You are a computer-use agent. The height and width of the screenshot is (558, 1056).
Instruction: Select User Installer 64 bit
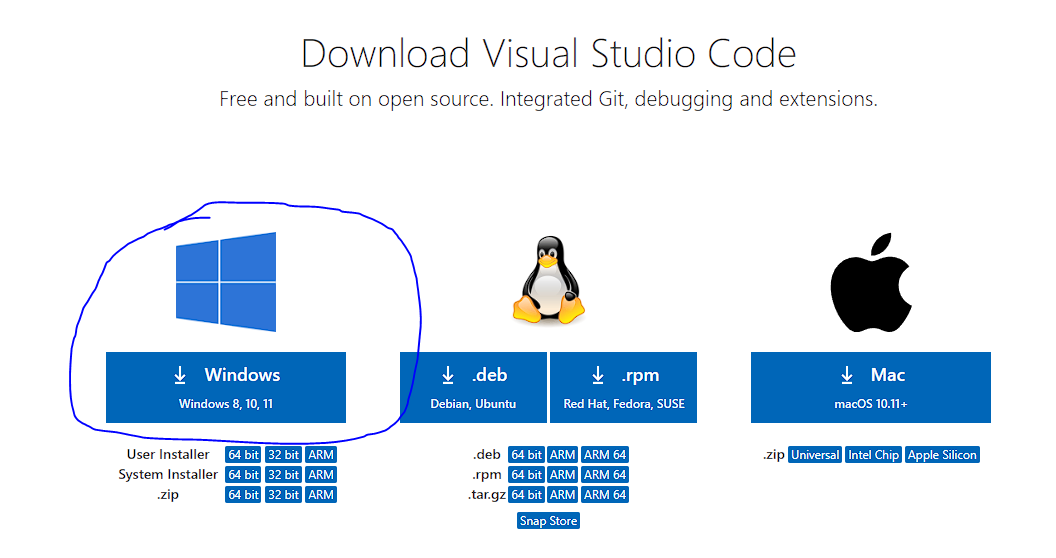243,455
